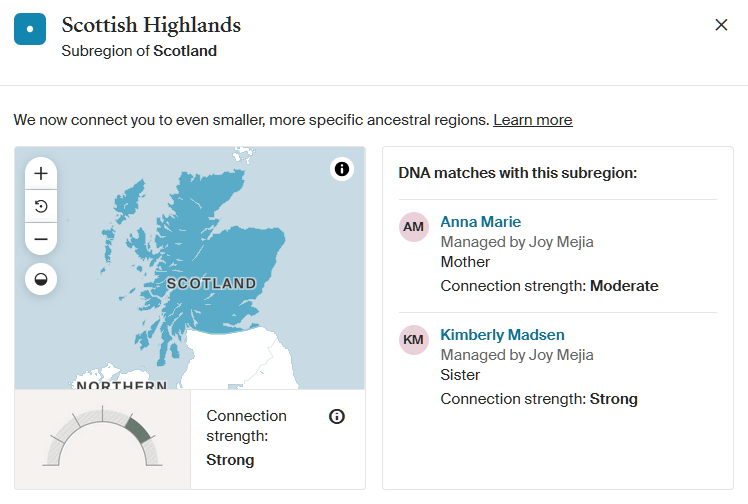Viewport: 748px width, 504px height.
Task: Click the Scottish Highlands heading
Action: coord(151,25)
